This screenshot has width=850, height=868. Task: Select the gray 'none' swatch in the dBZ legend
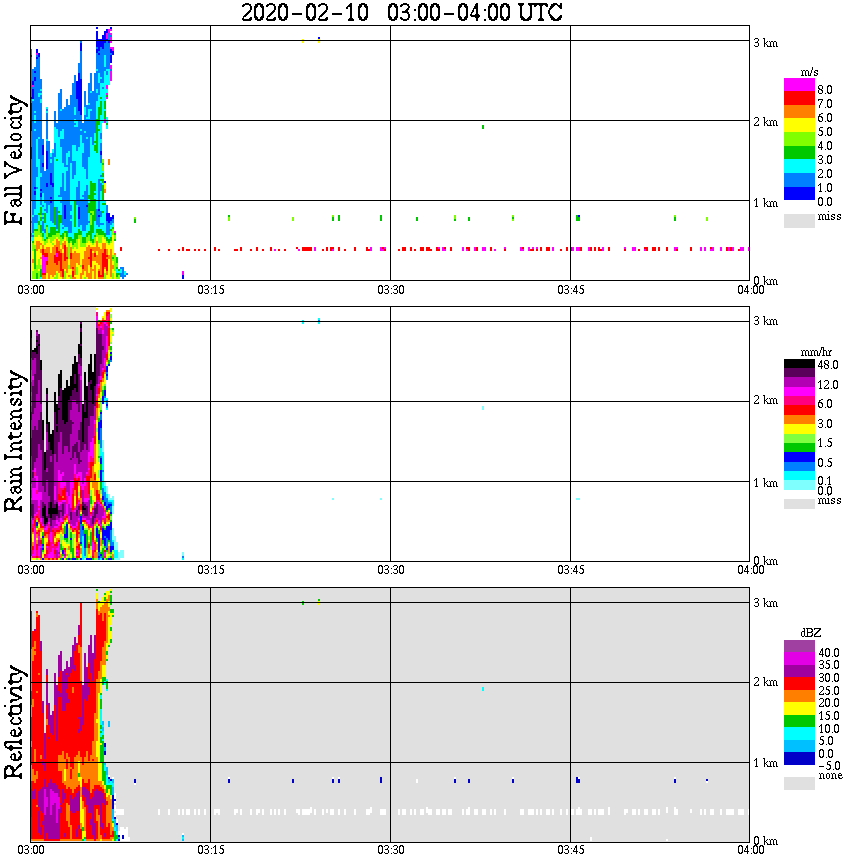799,783
